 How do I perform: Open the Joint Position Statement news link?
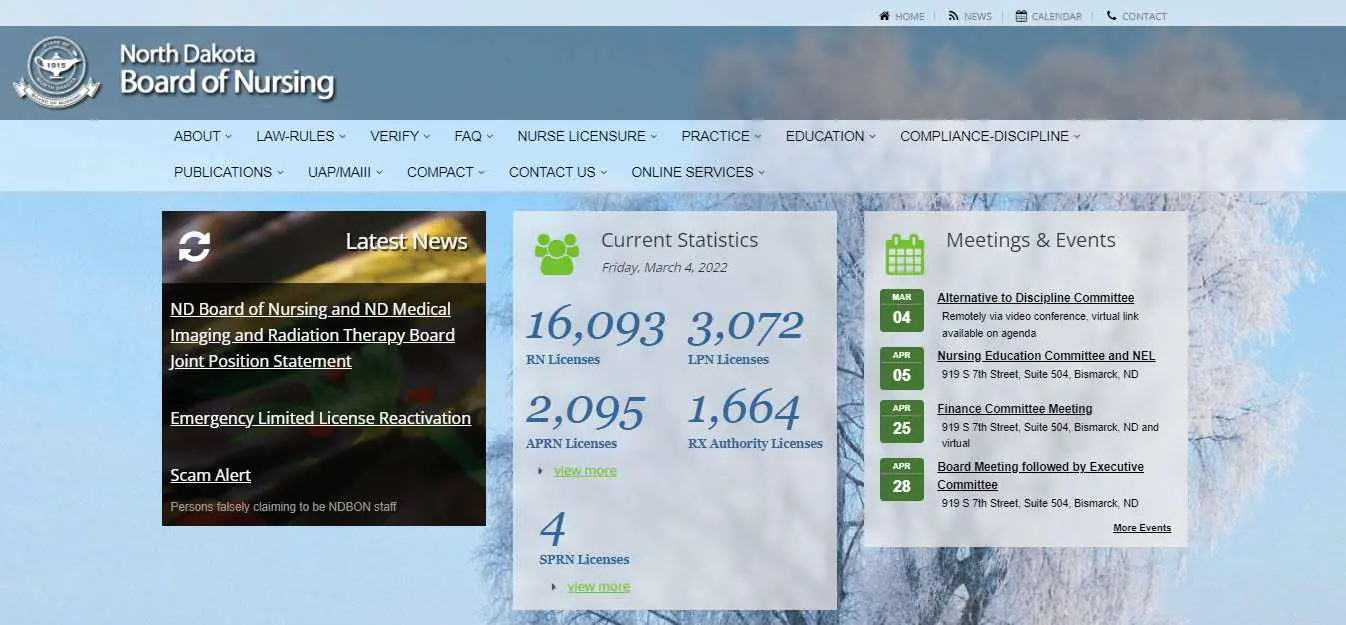(312, 335)
